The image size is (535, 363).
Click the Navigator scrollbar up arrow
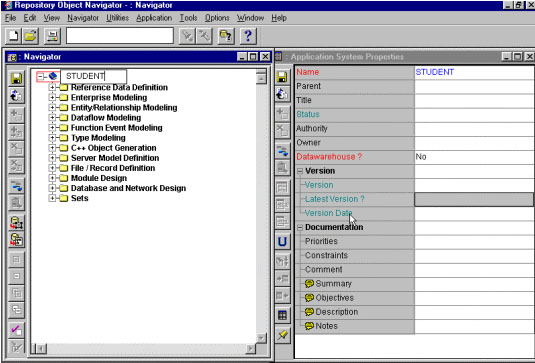(261, 79)
